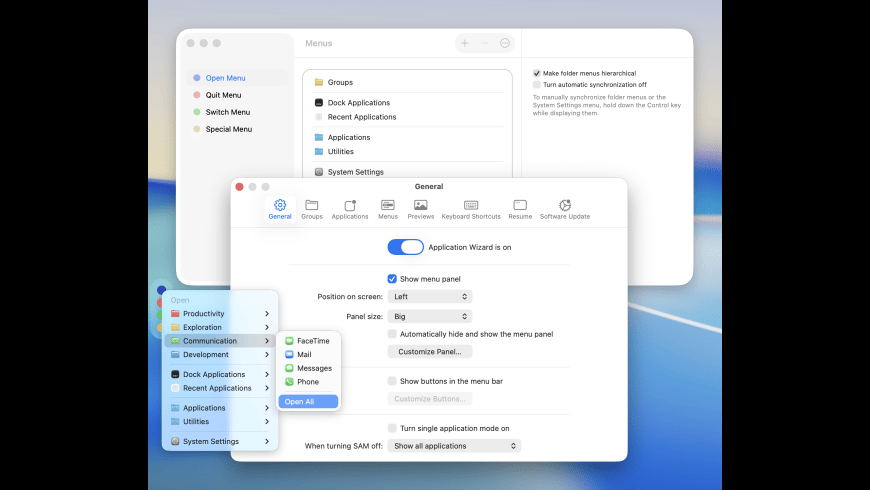Launch FaceTime from the submenu

(x=308, y=341)
